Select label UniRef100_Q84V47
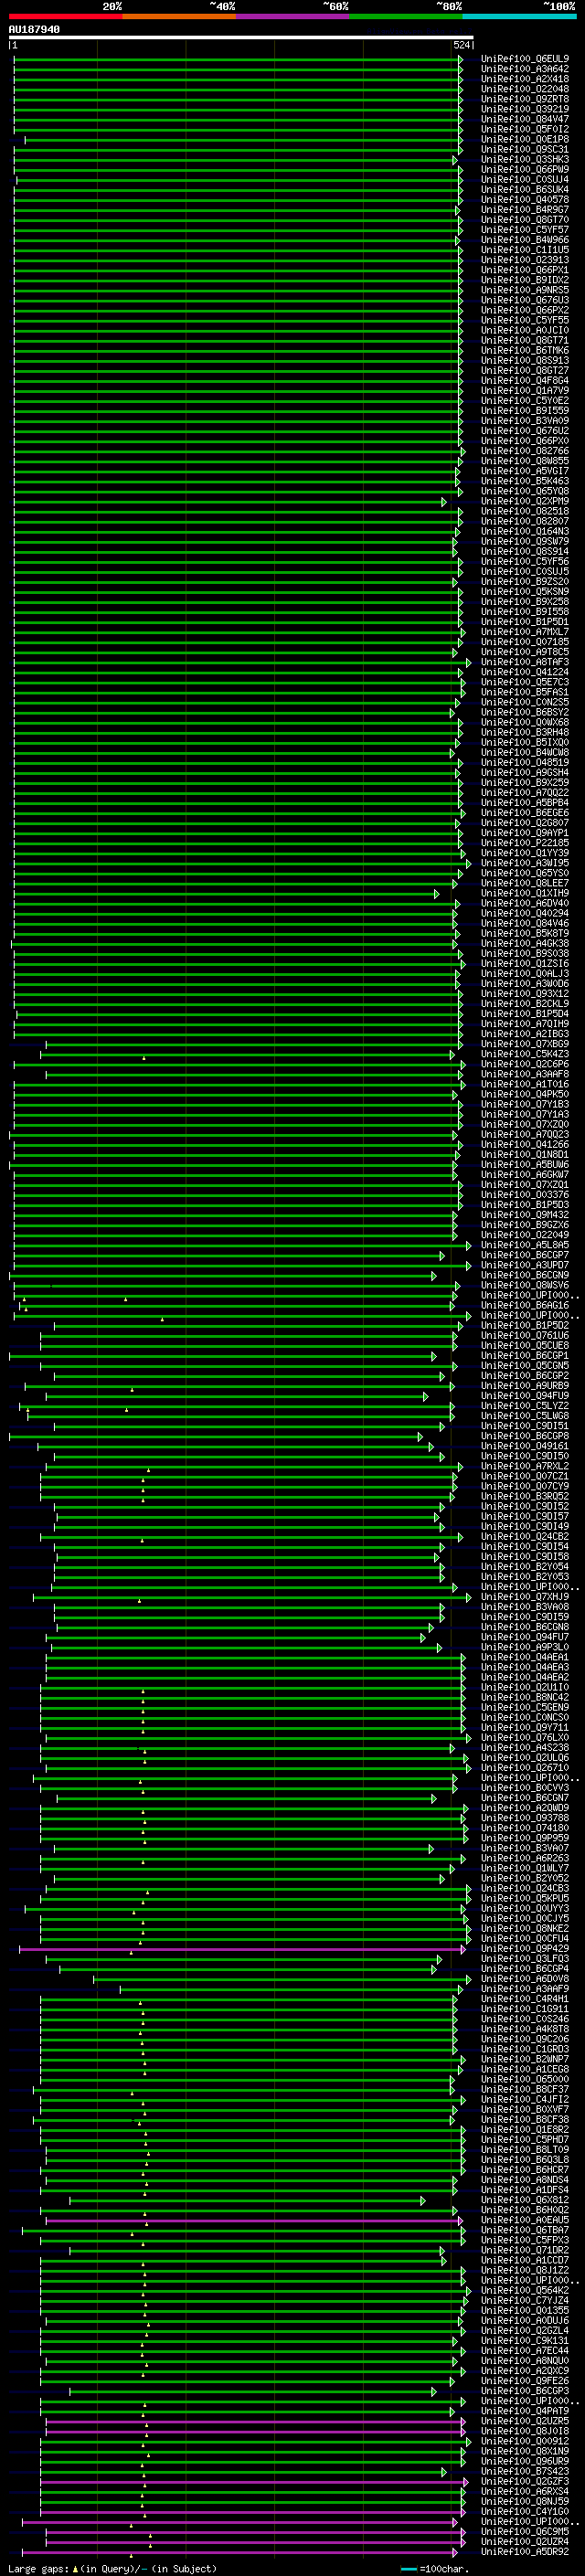 (x=525, y=119)
